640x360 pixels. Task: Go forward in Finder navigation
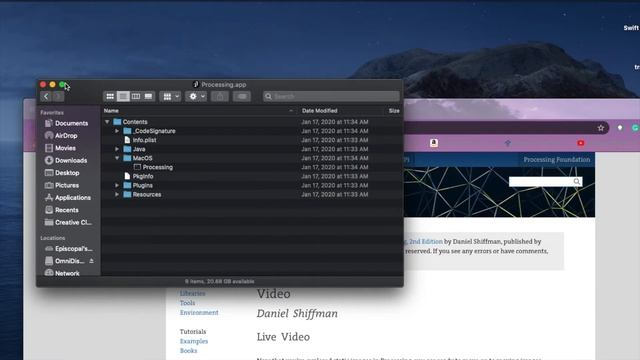58,96
